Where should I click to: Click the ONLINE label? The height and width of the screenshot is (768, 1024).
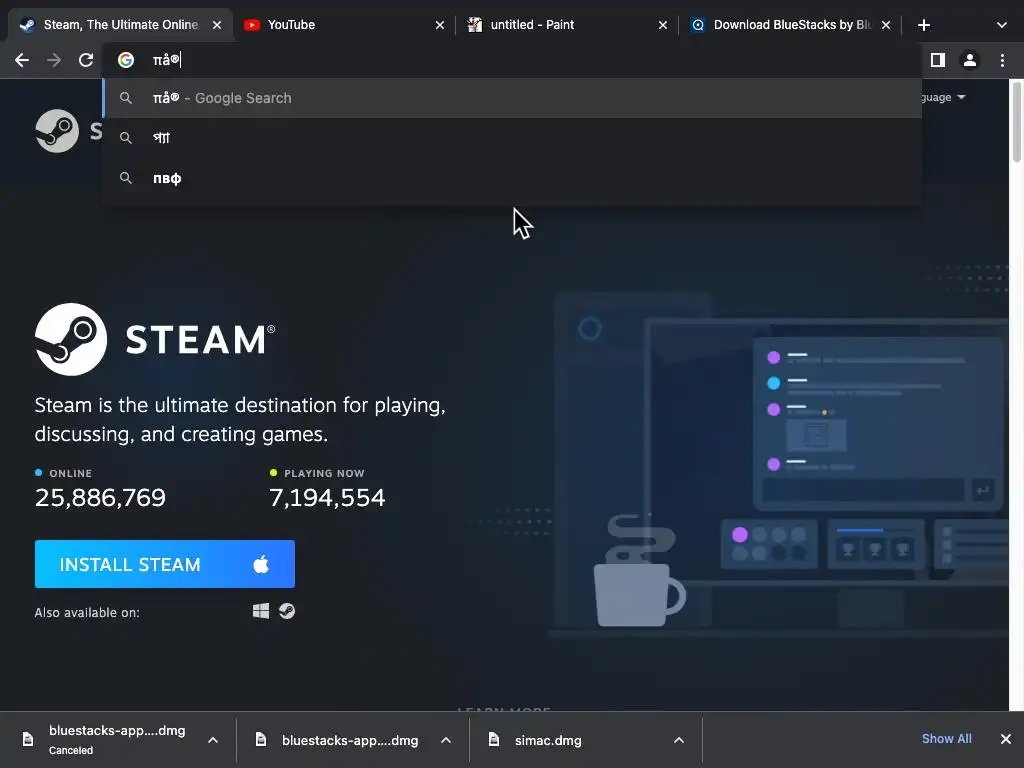coord(71,473)
